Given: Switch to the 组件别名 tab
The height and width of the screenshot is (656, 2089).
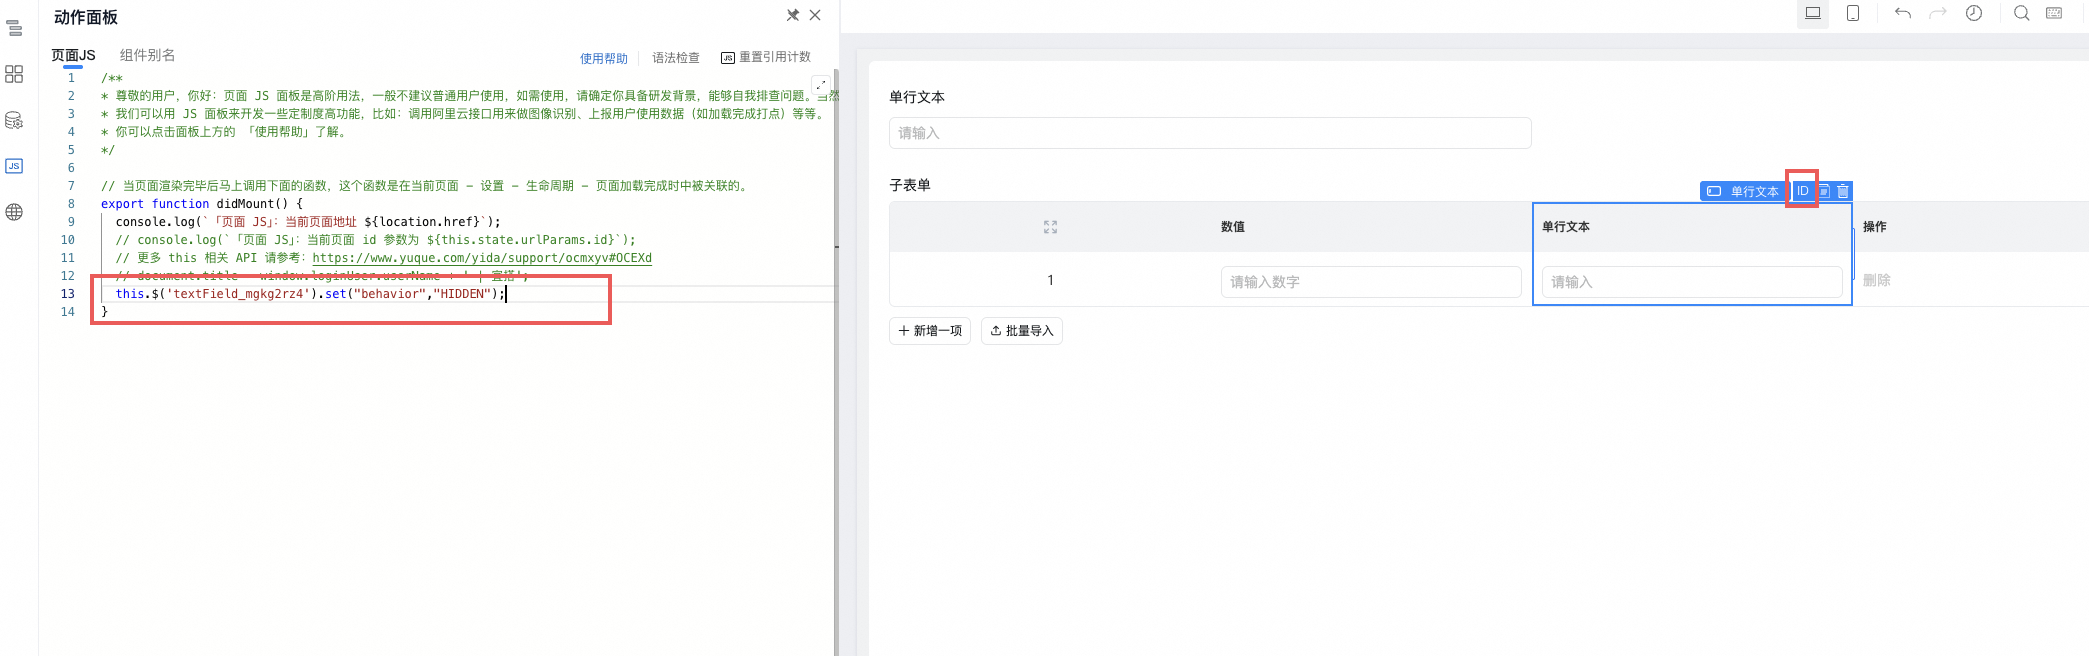Looking at the screenshot, I should pyautogui.click(x=147, y=55).
